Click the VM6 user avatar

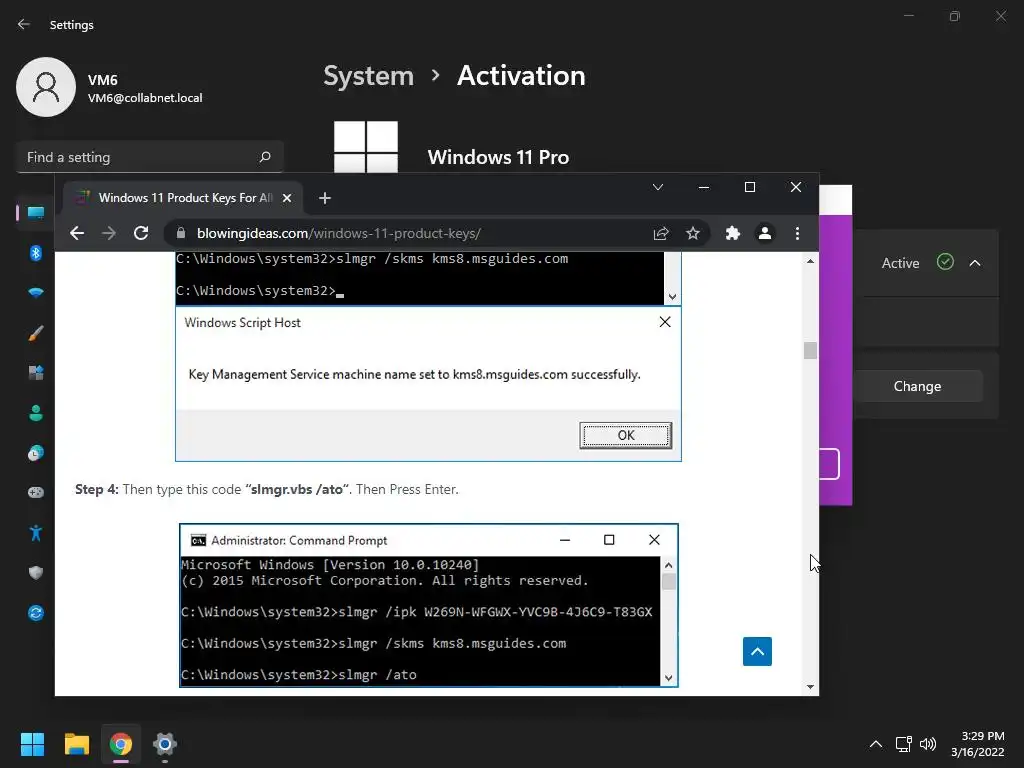(46, 87)
